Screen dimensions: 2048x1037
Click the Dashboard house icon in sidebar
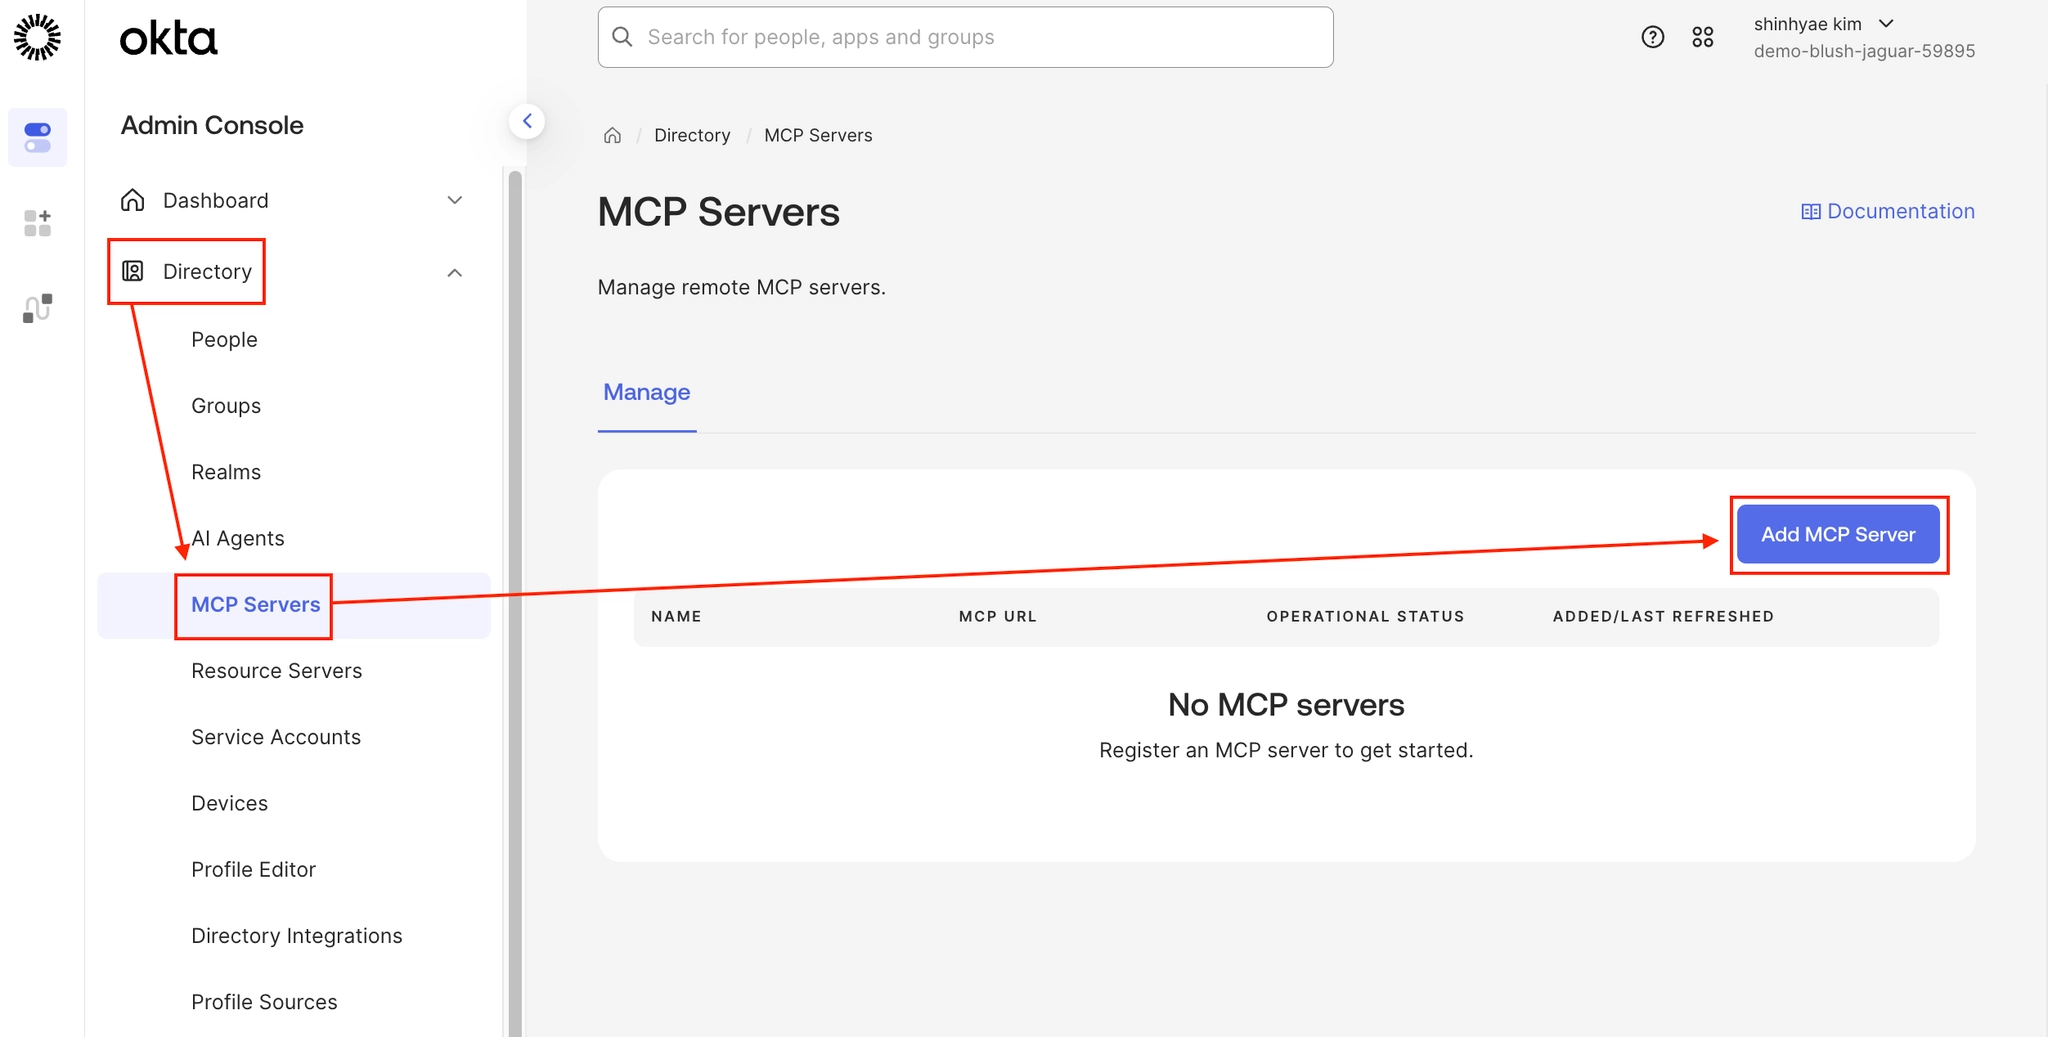tap(133, 200)
